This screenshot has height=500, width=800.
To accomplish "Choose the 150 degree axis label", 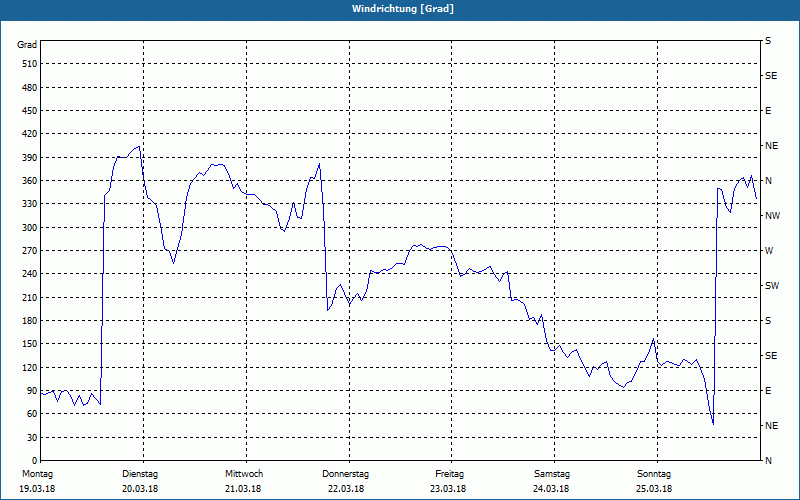I will click(29, 343).
